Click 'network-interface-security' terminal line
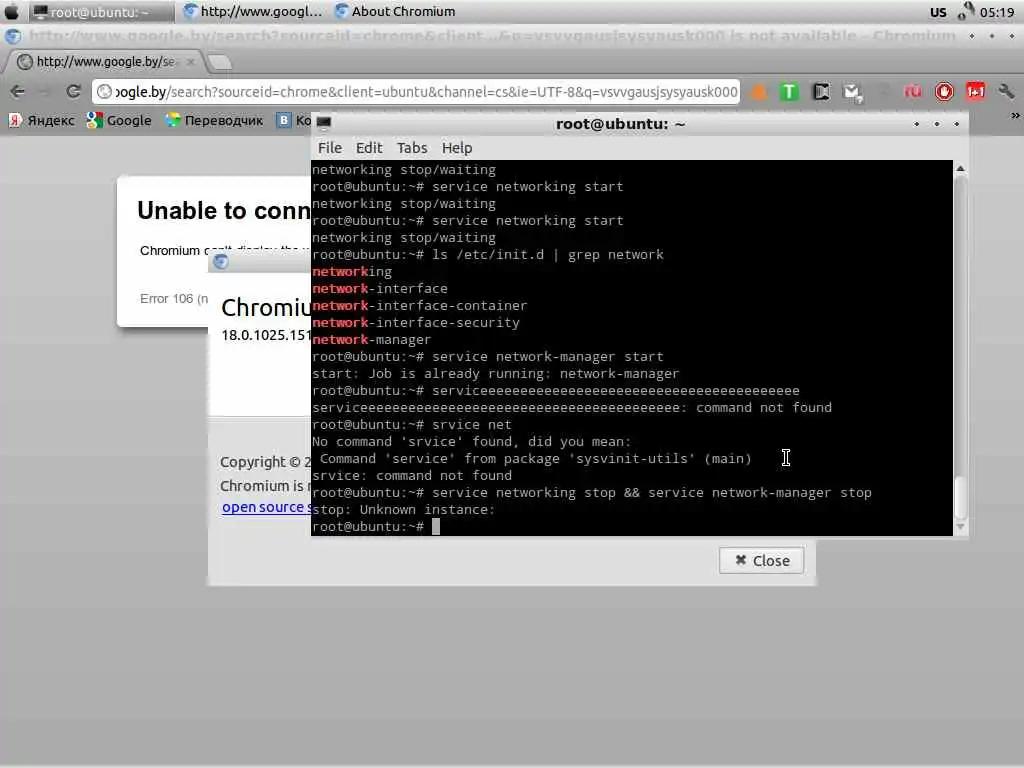The height and width of the screenshot is (768, 1024). tap(416, 323)
